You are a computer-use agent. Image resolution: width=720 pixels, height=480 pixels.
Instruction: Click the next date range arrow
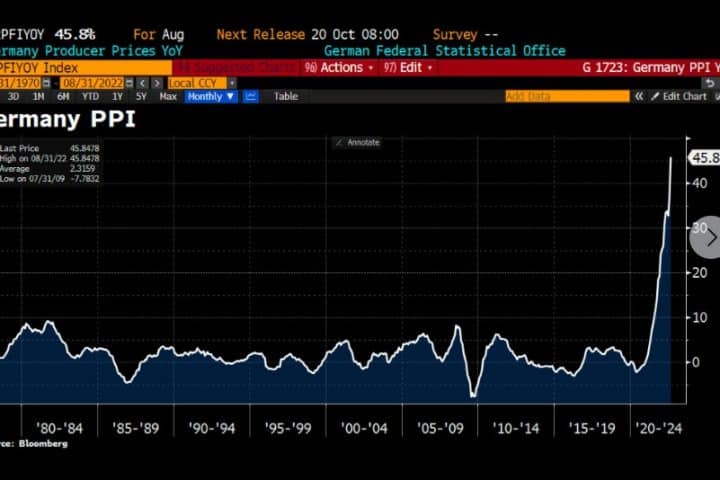158,82
